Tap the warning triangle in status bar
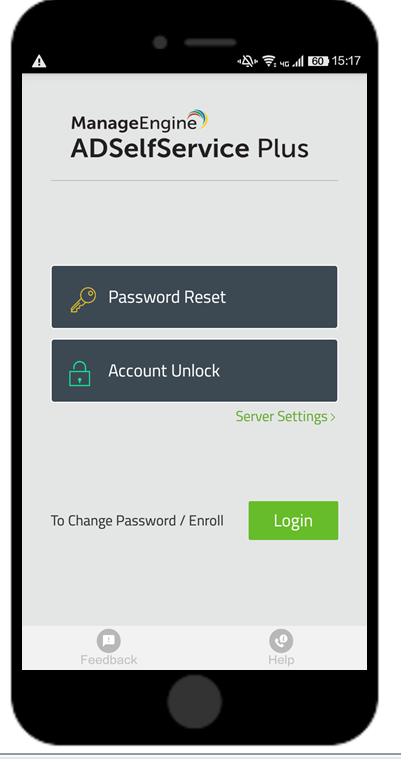The height and width of the screenshot is (759, 401). click(x=39, y=61)
